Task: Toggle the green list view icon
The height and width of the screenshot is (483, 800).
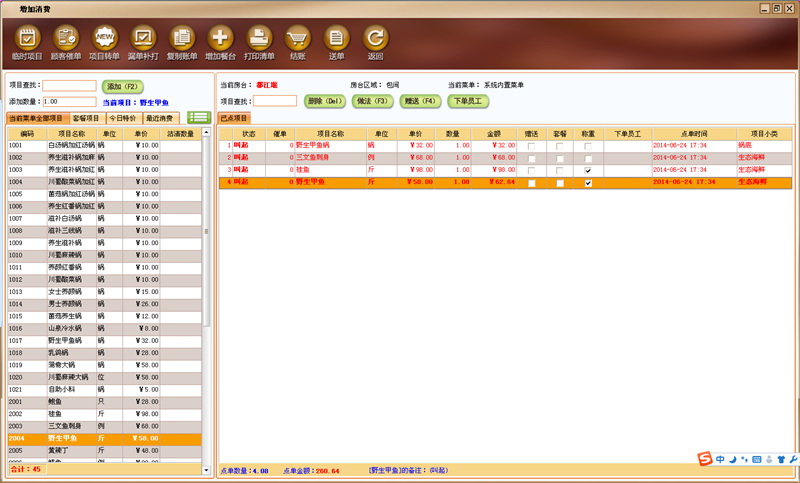Action: 199,117
